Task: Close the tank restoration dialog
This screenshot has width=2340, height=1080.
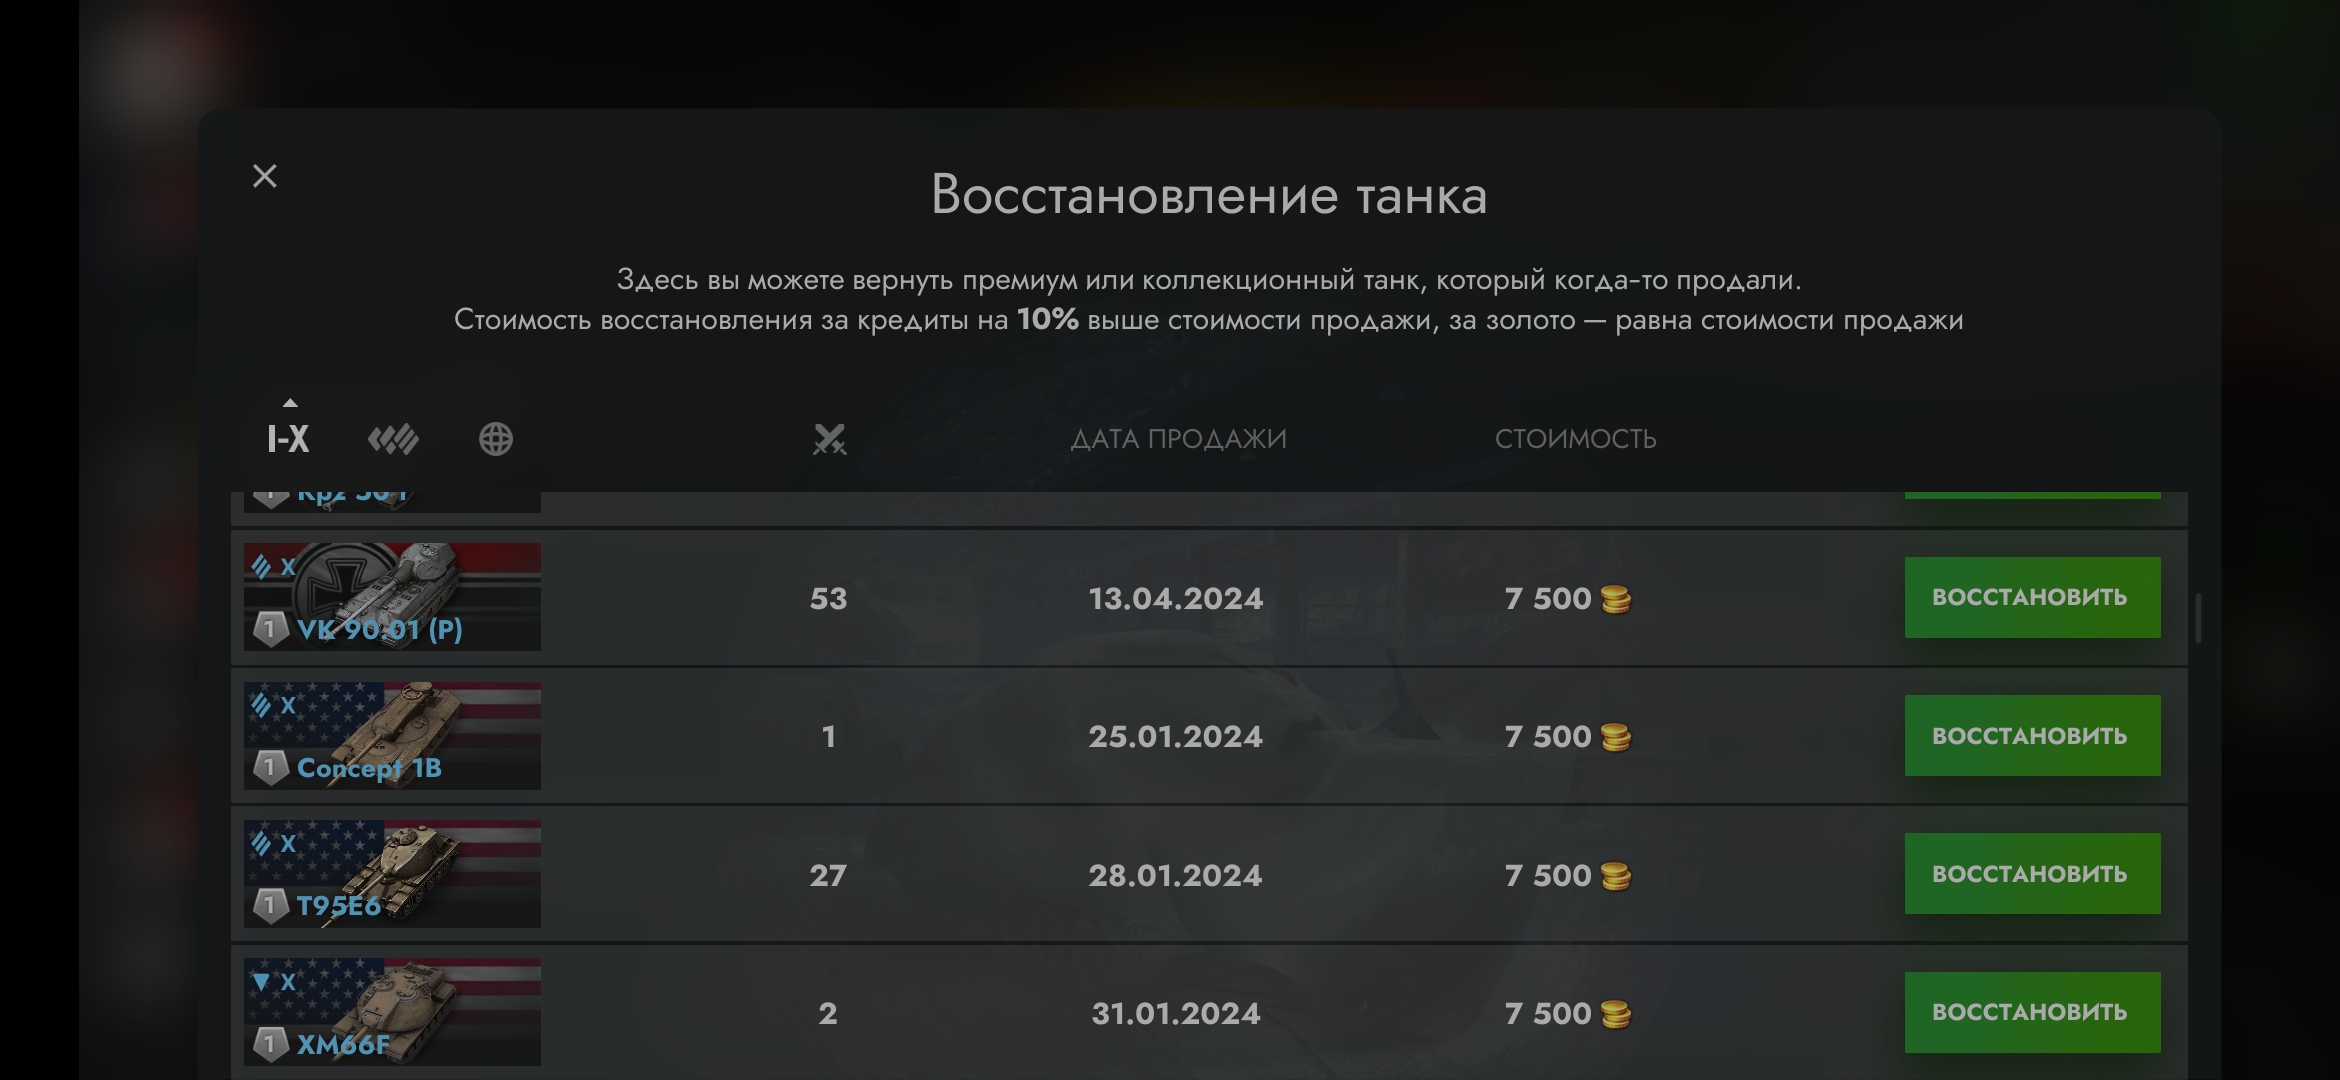Action: 265,177
